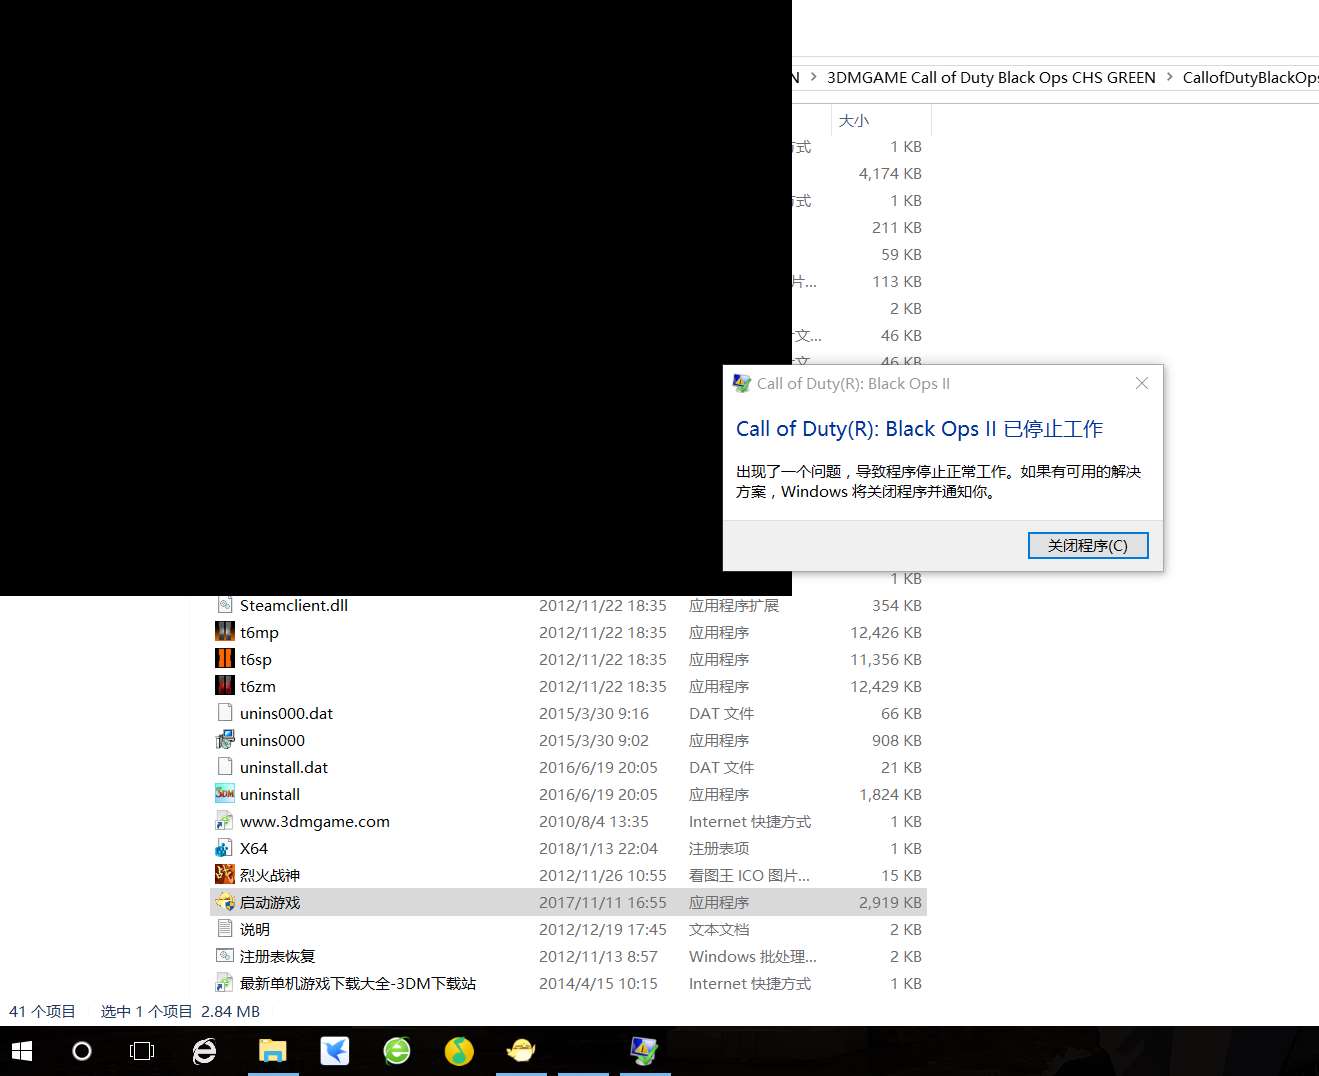This screenshot has height=1076, width=1319.
Task: Select the 启动游戏 launcher icon
Action: 225,902
